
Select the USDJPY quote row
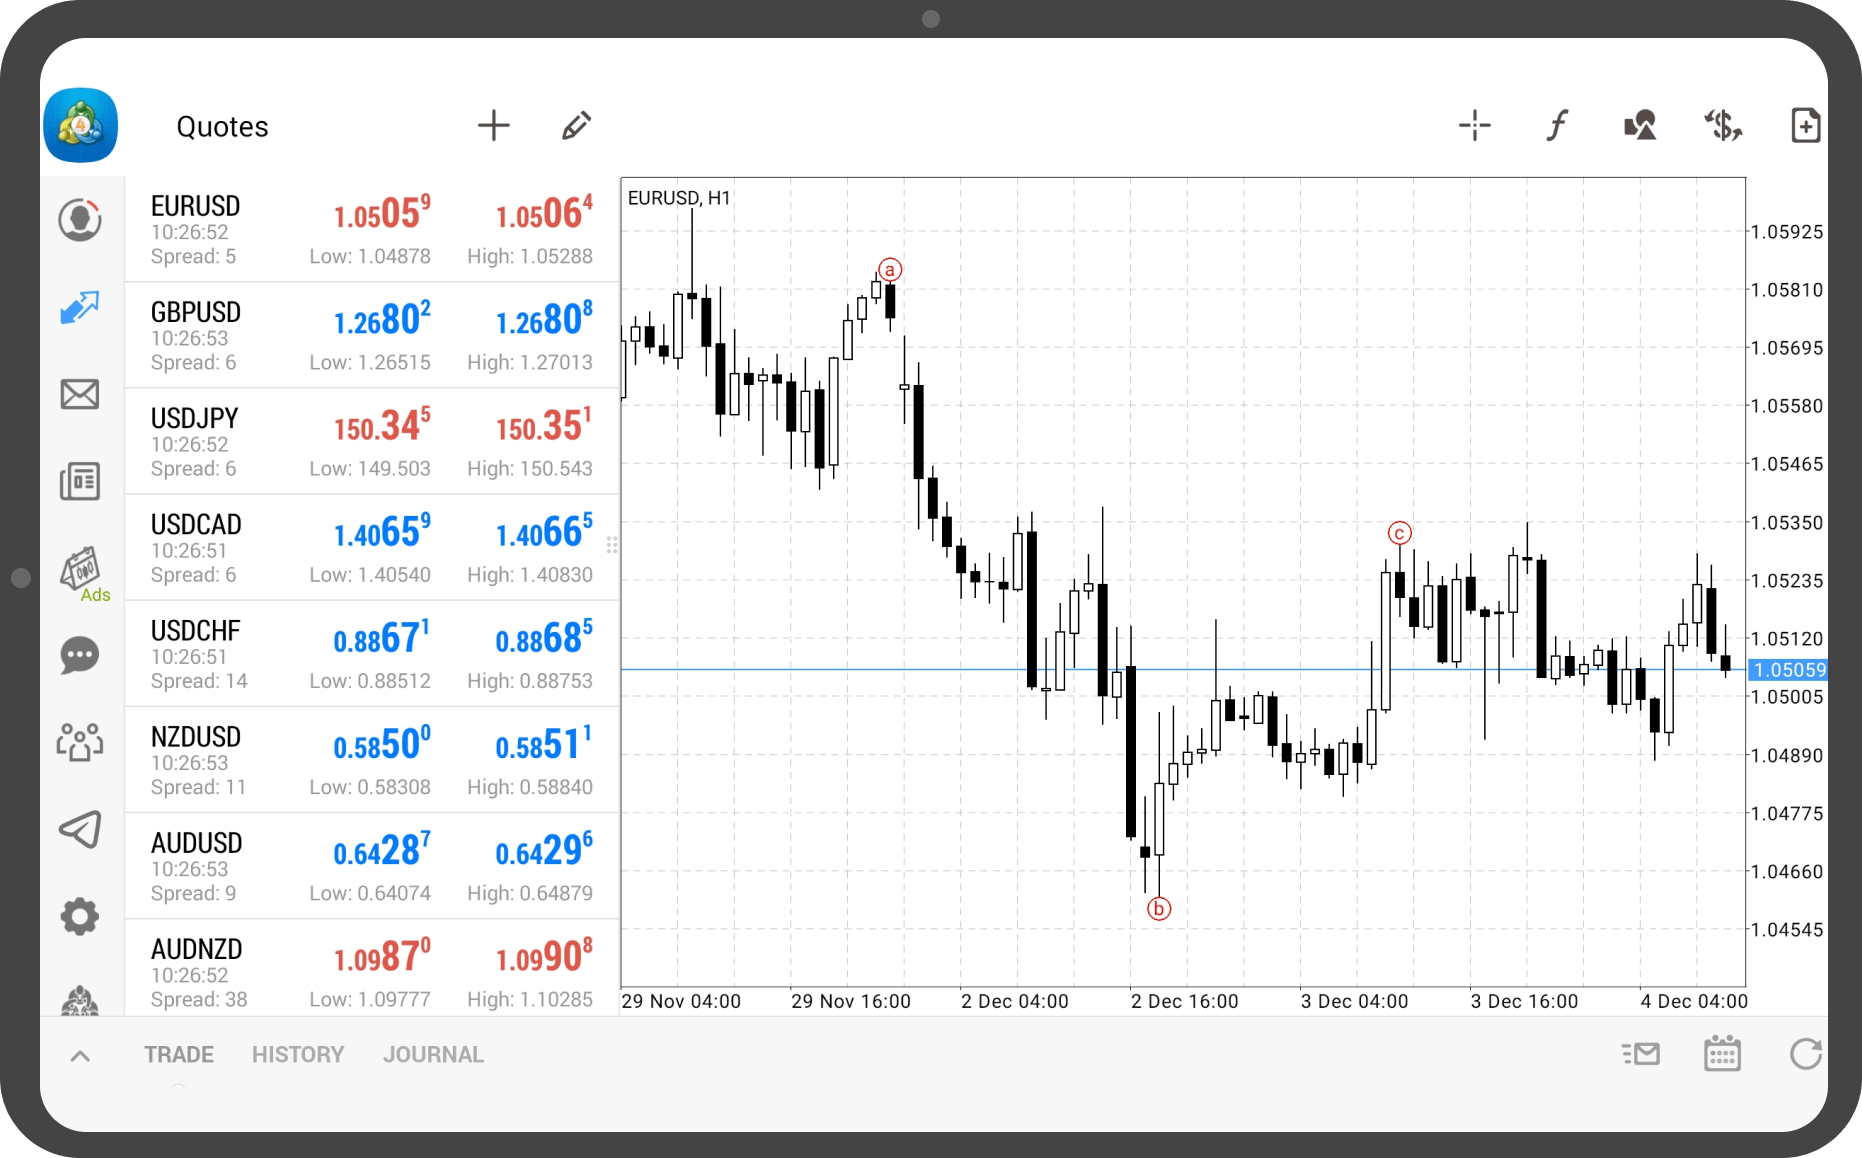[x=371, y=442]
